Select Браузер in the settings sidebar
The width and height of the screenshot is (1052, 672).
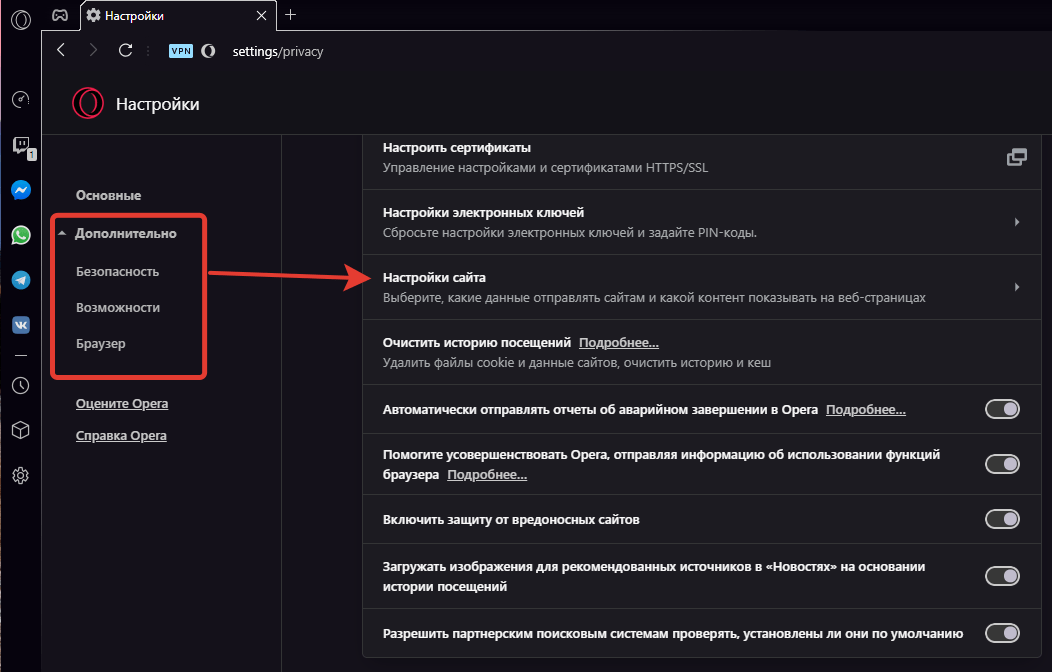coord(100,343)
